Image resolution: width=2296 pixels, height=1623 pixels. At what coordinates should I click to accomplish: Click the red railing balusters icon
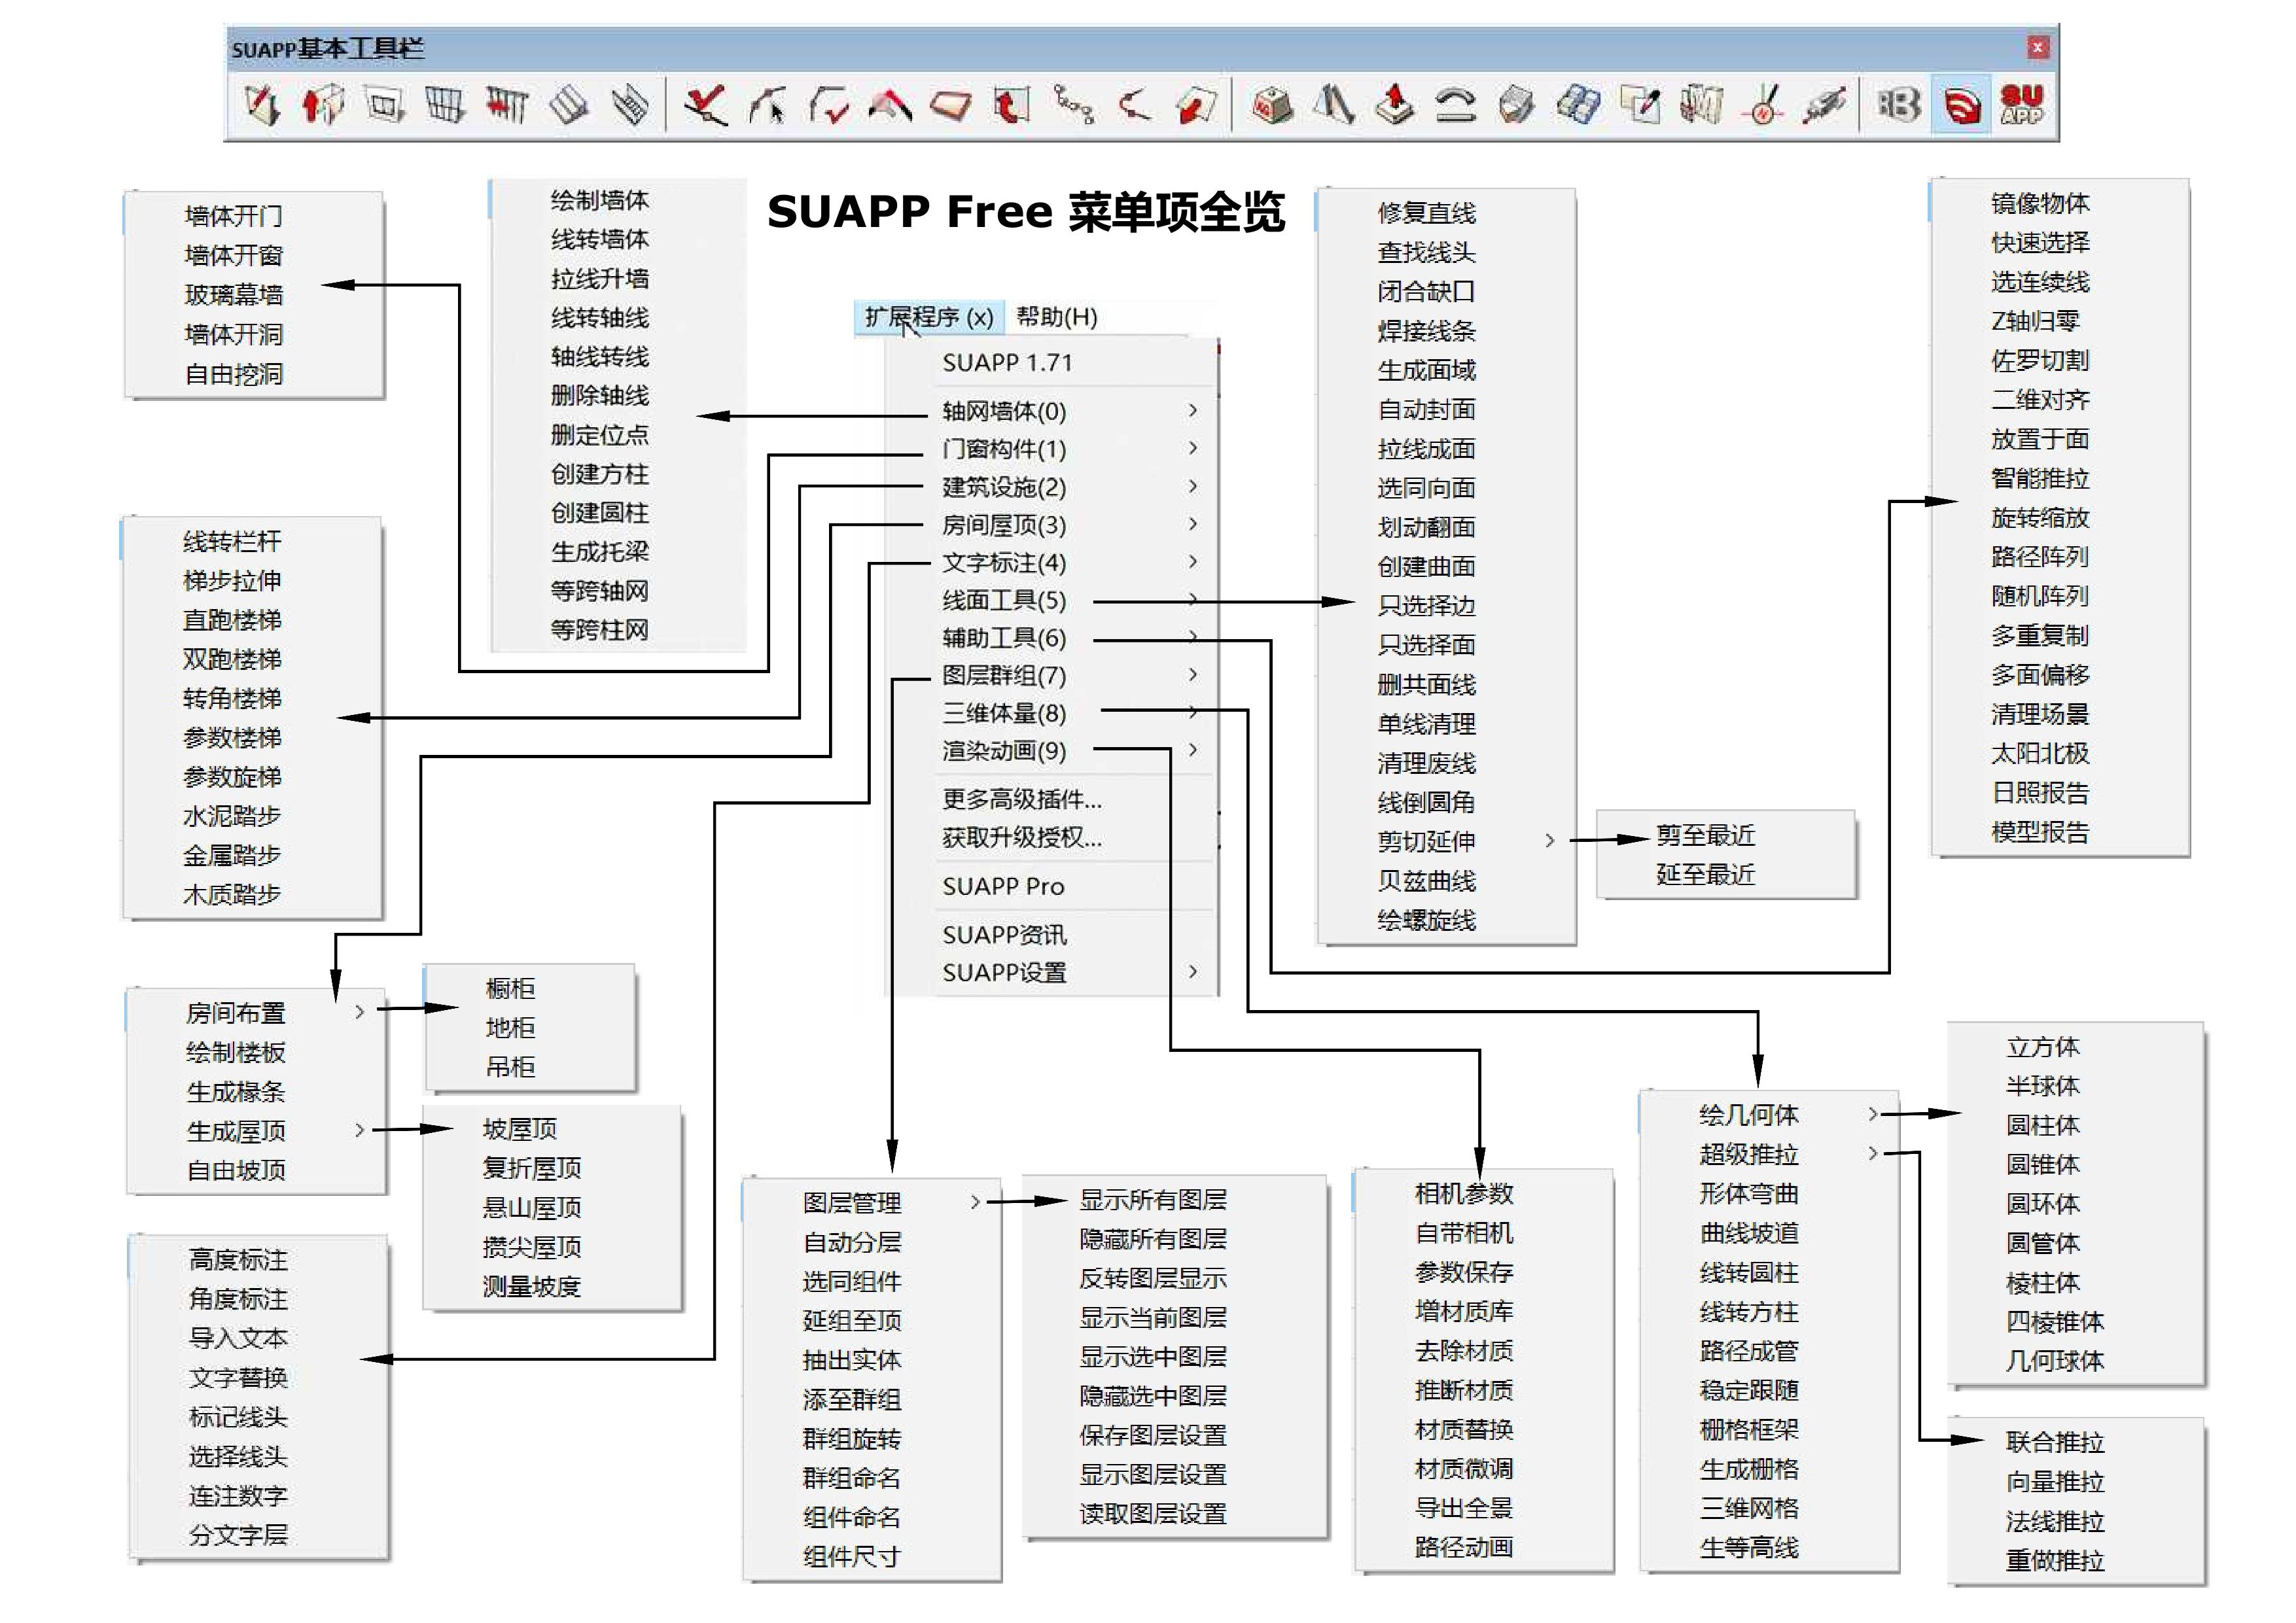507,104
